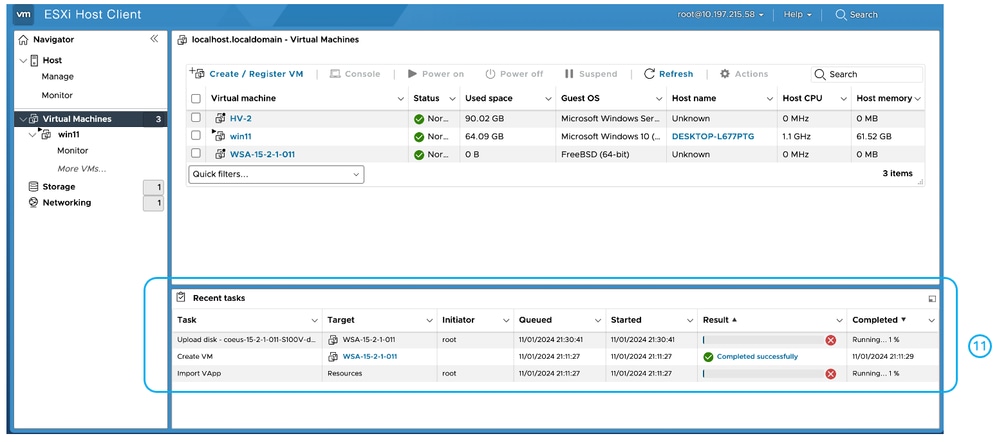Viewport: 999px width, 442px height.
Task: Open the Status column dropdown arrow
Action: 452,99
